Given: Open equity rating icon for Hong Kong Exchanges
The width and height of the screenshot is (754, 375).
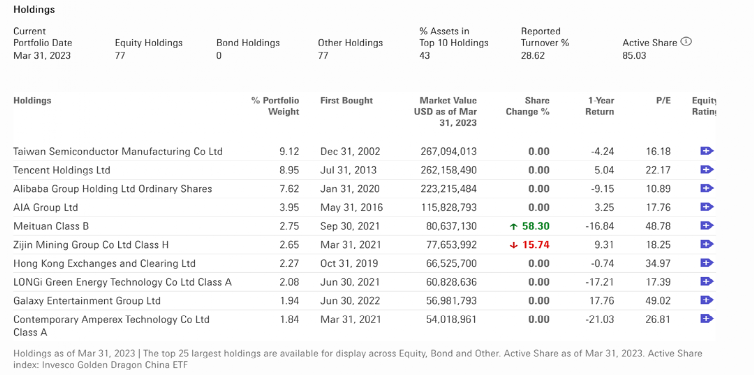Looking at the screenshot, I should click(706, 263).
